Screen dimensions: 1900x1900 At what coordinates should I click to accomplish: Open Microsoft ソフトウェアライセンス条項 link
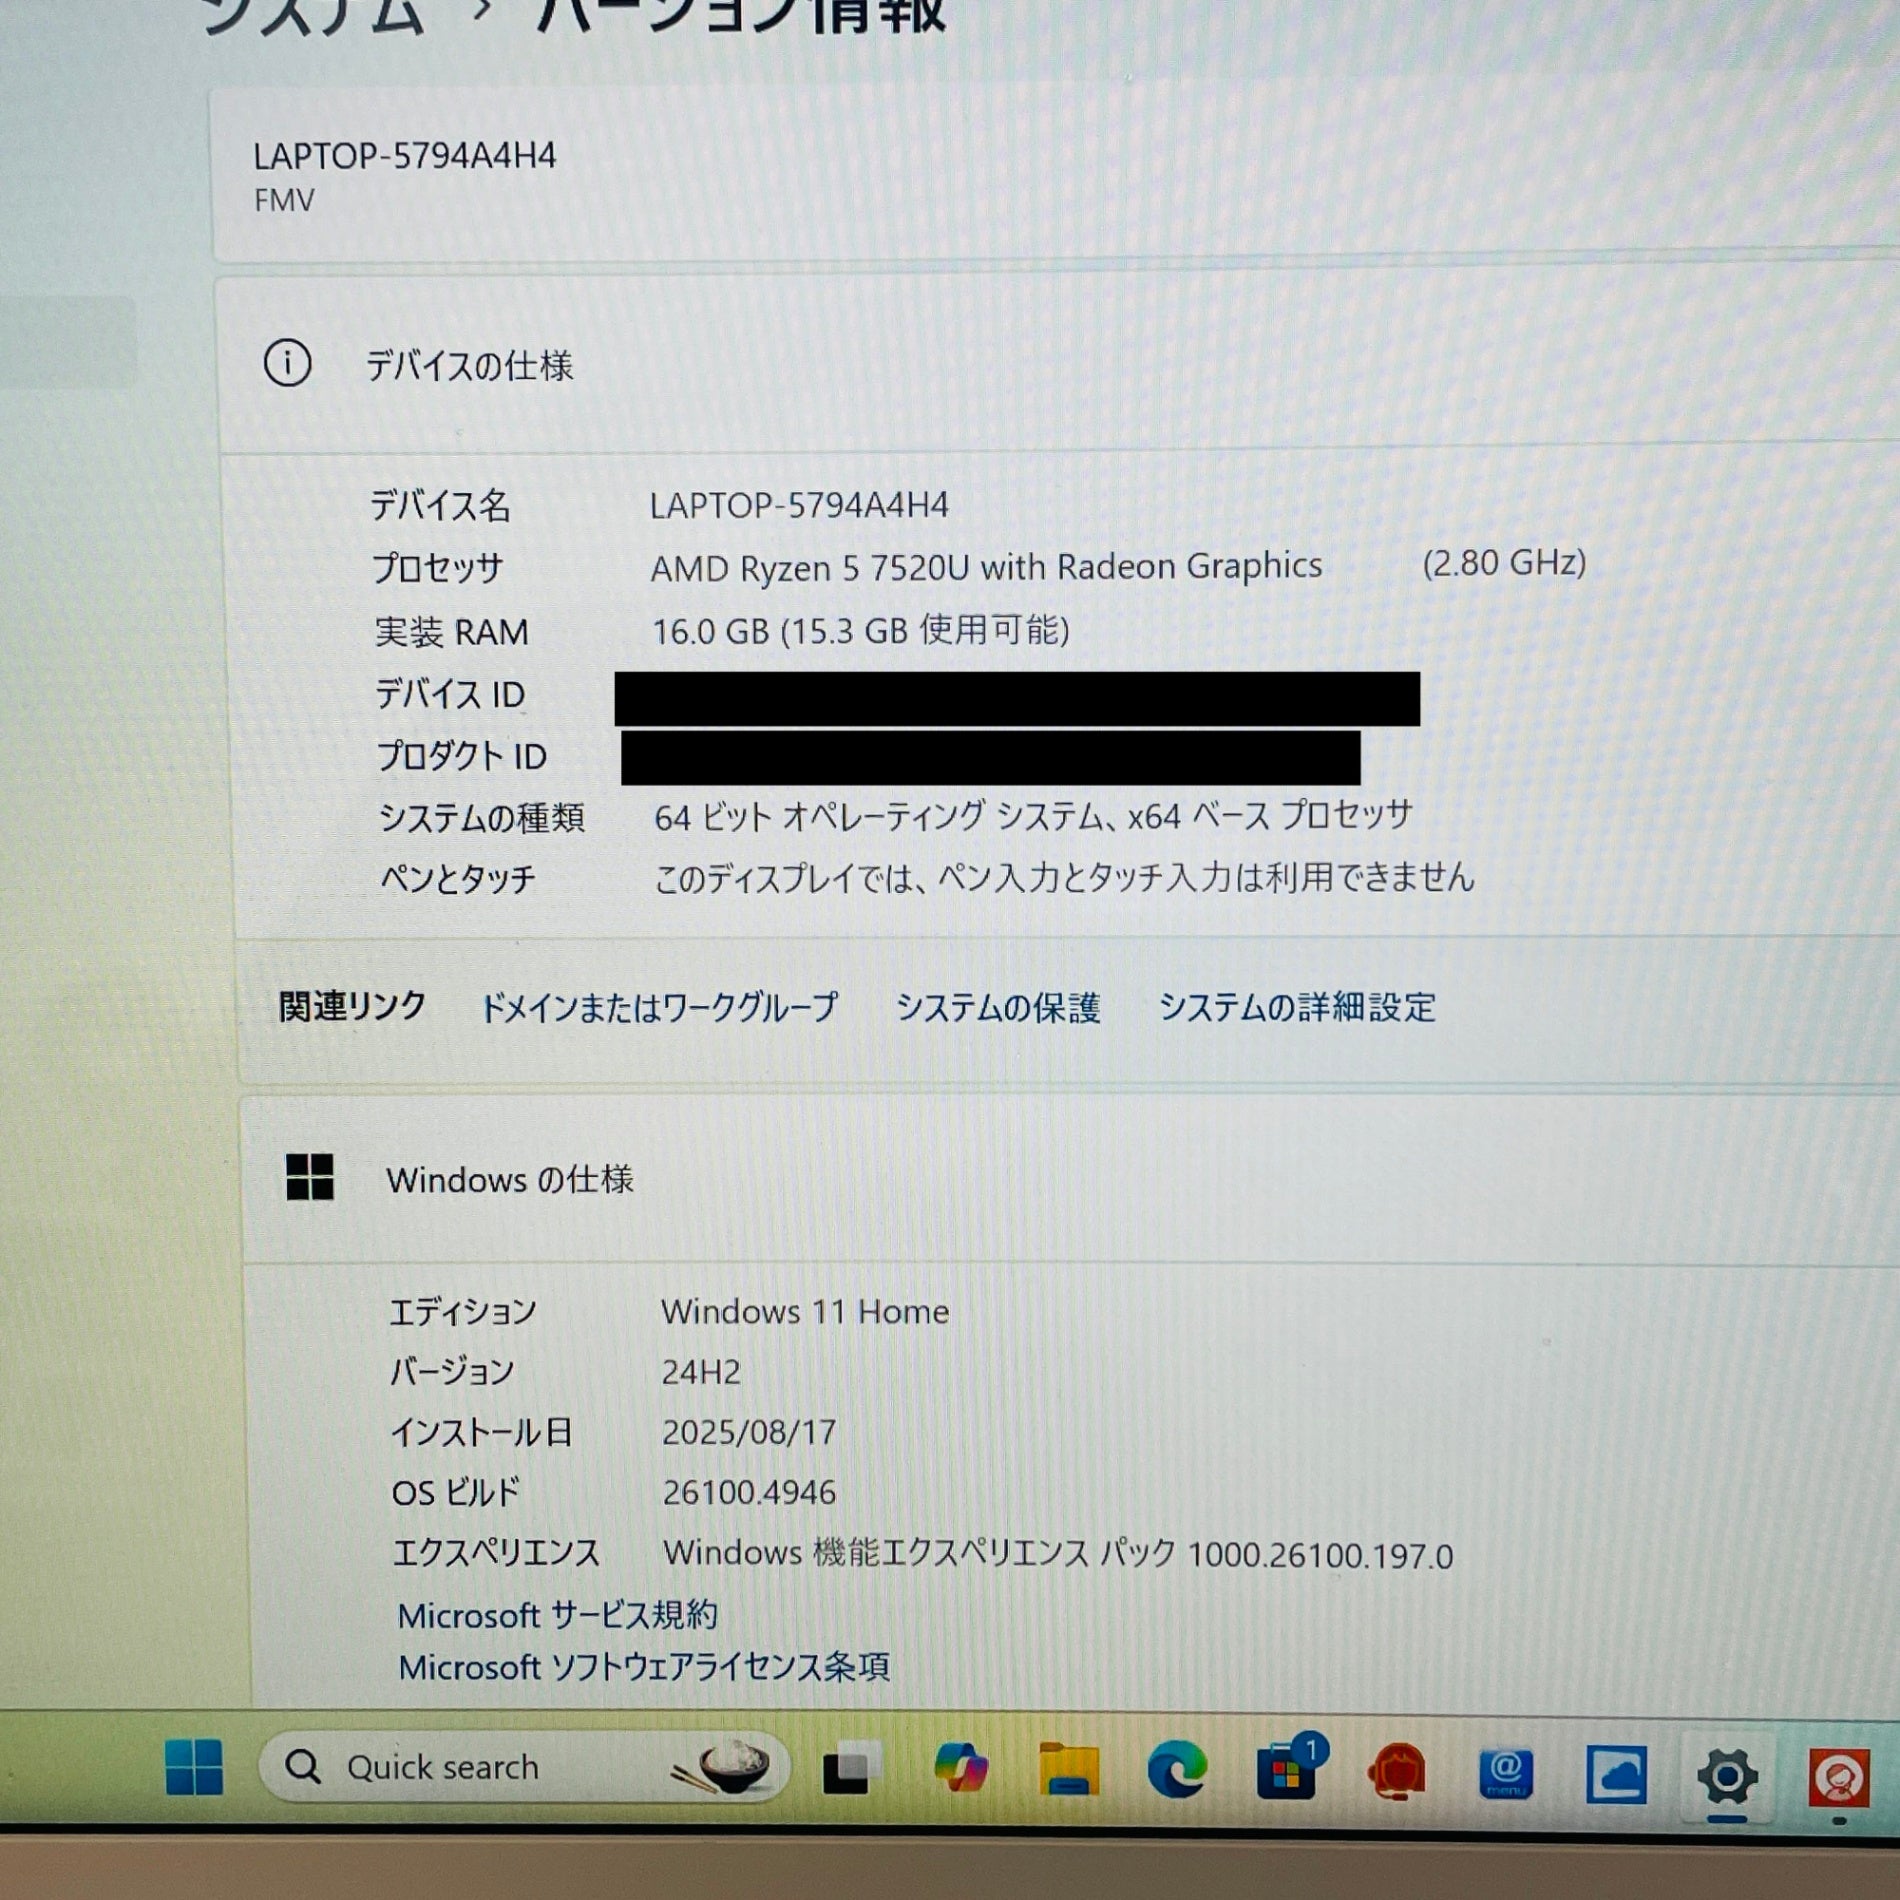coord(643,1667)
